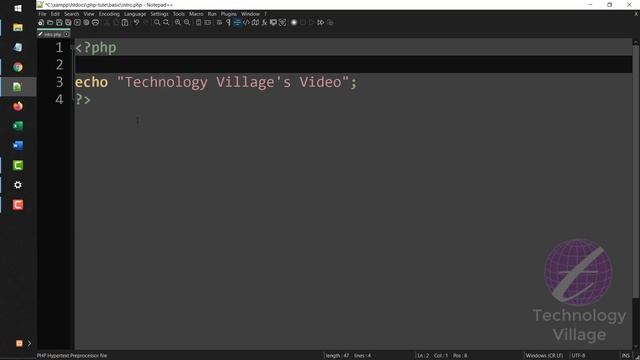Image resolution: width=640 pixels, height=360 pixels.
Task: Open the Macro menu
Action: [x=196, y=14]
